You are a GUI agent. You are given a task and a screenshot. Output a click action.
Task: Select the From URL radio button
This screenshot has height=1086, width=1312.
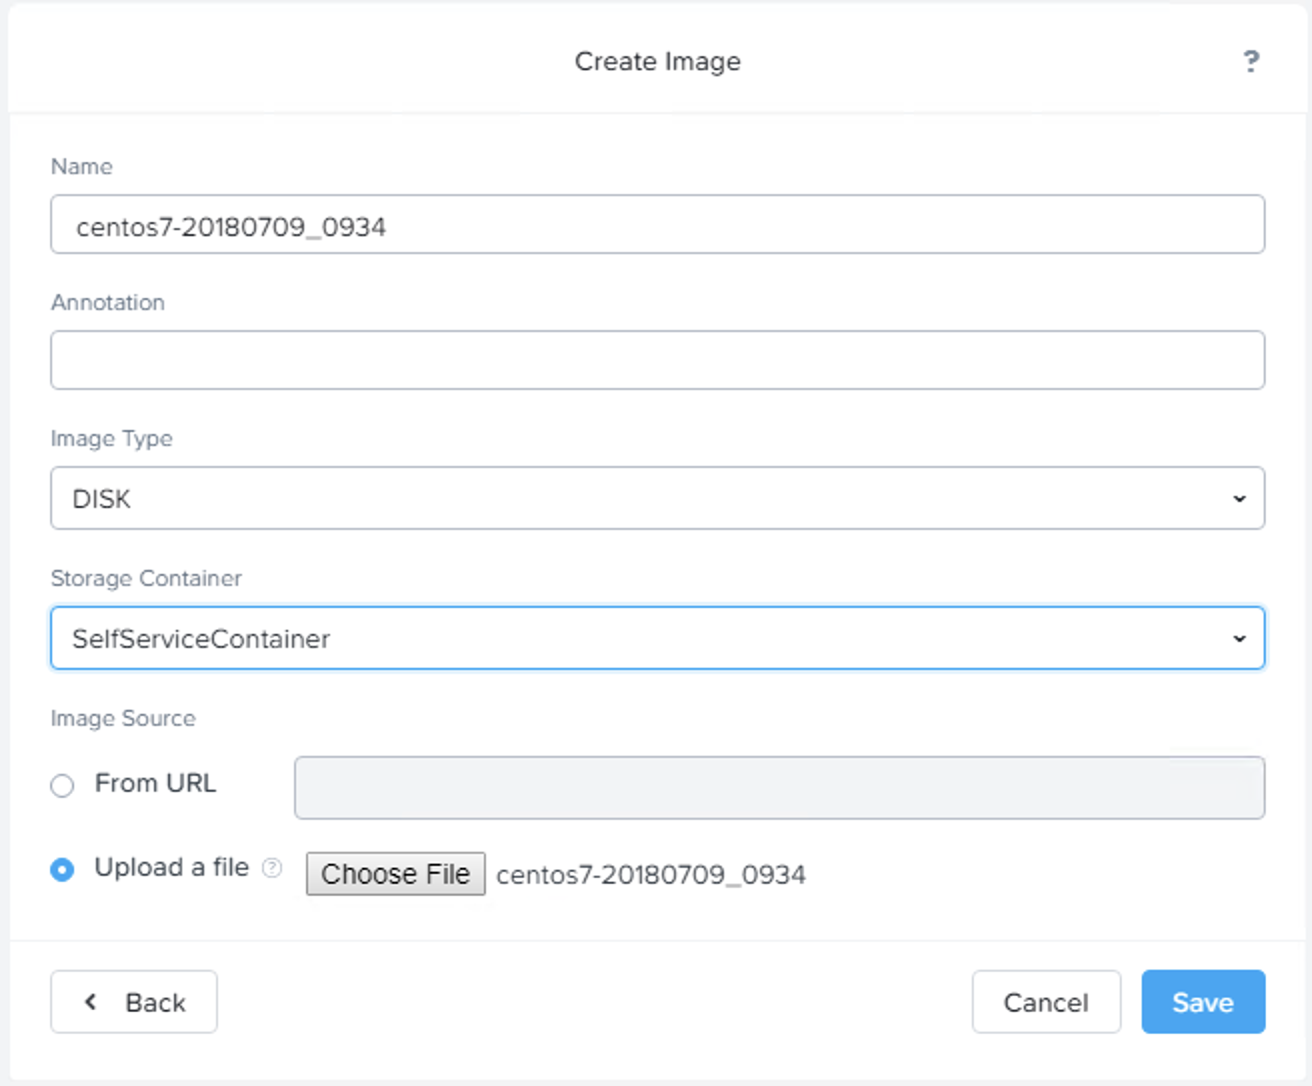[62, 785]
